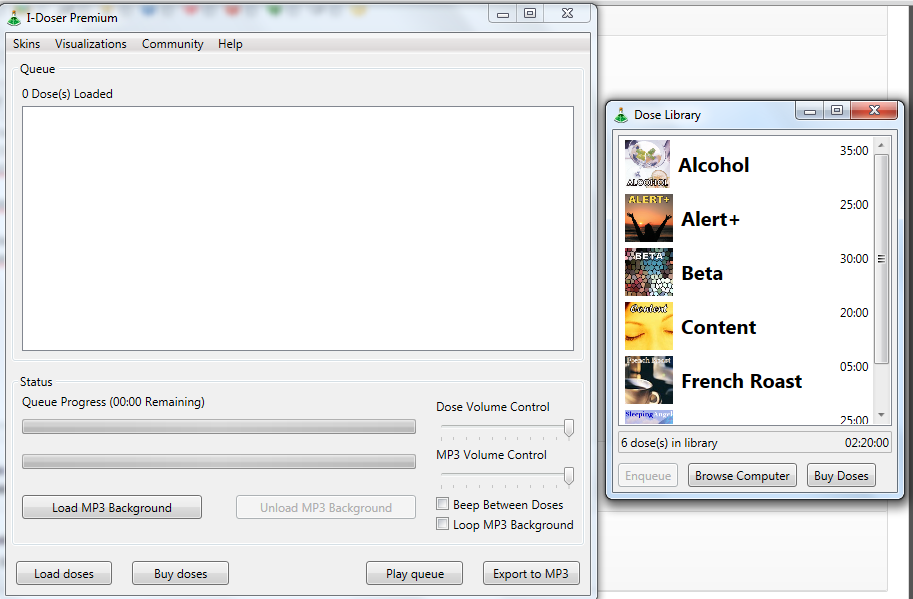The width and height of the screenshot is (913, 599).
Task: Enable Loop MP3 Background checkbox
Action: click(443, 524)
